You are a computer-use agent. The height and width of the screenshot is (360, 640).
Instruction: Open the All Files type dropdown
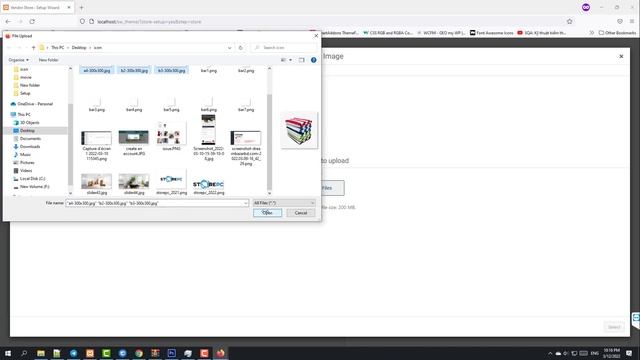click(284, 203)
